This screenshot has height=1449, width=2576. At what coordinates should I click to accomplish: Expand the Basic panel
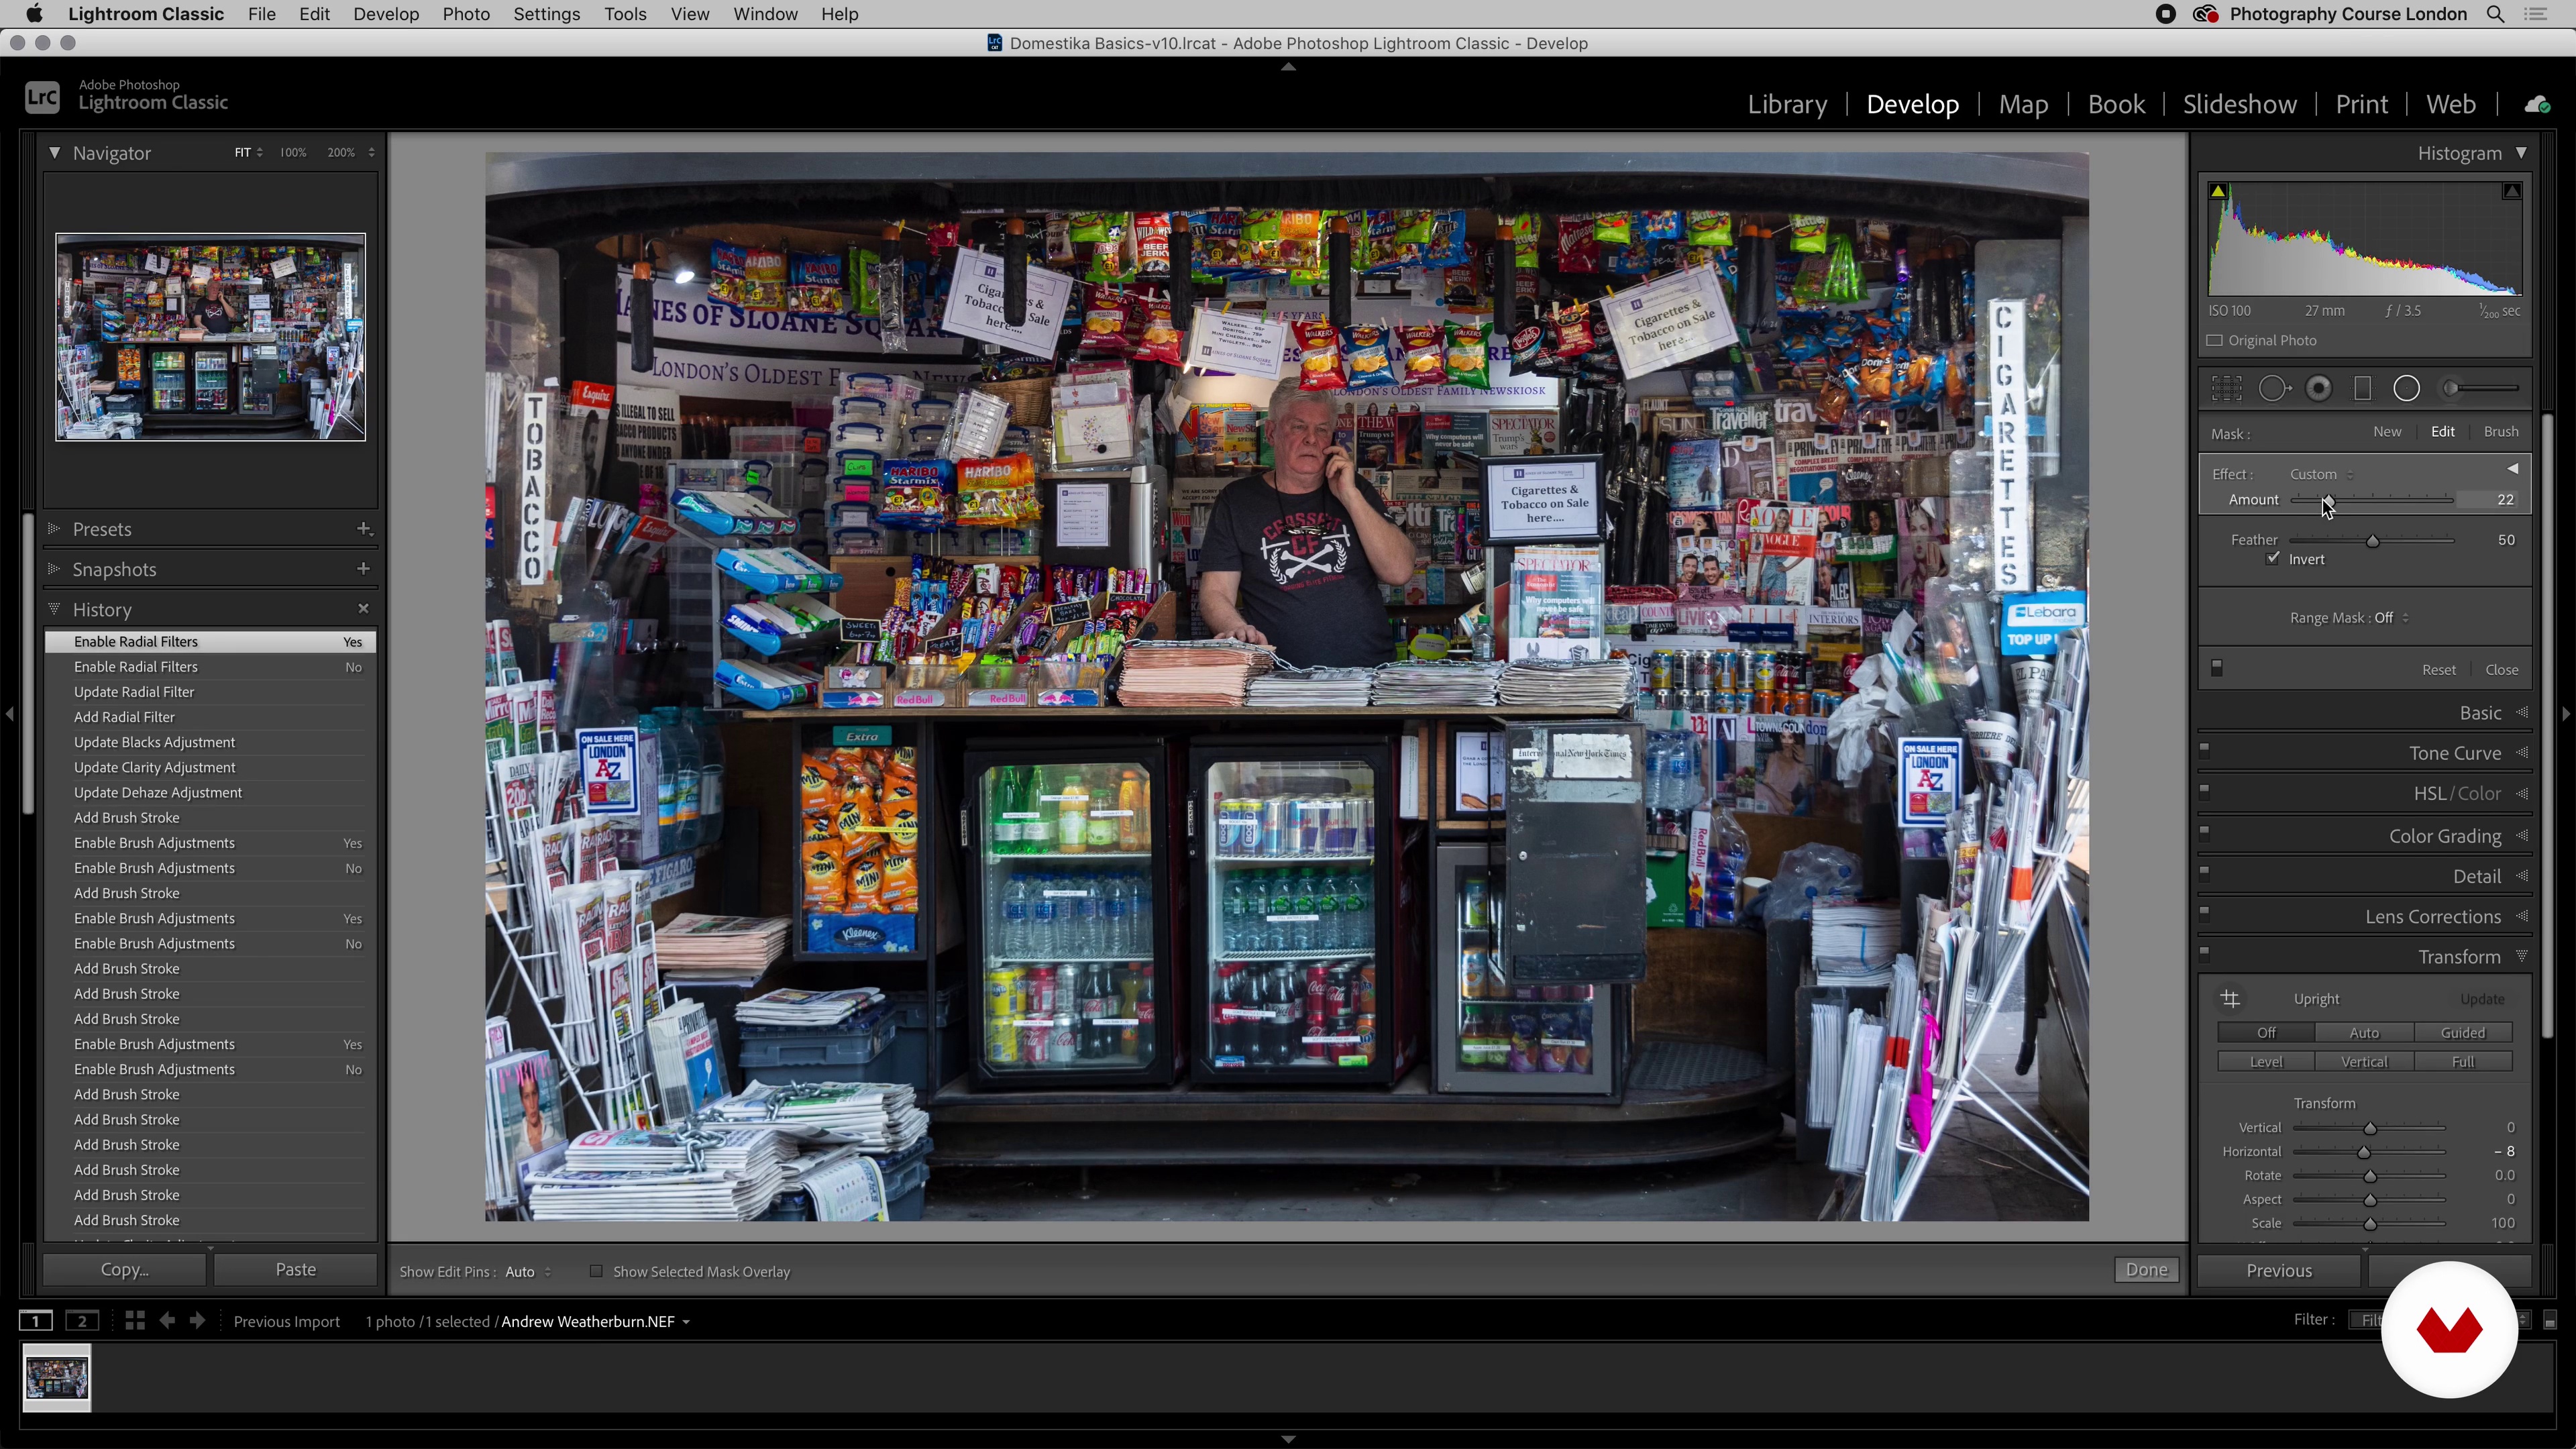tap(2522, 713)
